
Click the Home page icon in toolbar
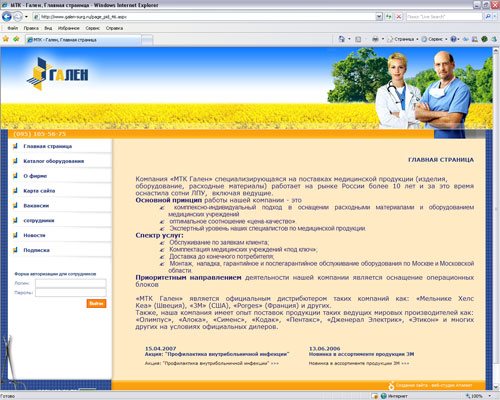pyautogui.click(x=341, y=39)
